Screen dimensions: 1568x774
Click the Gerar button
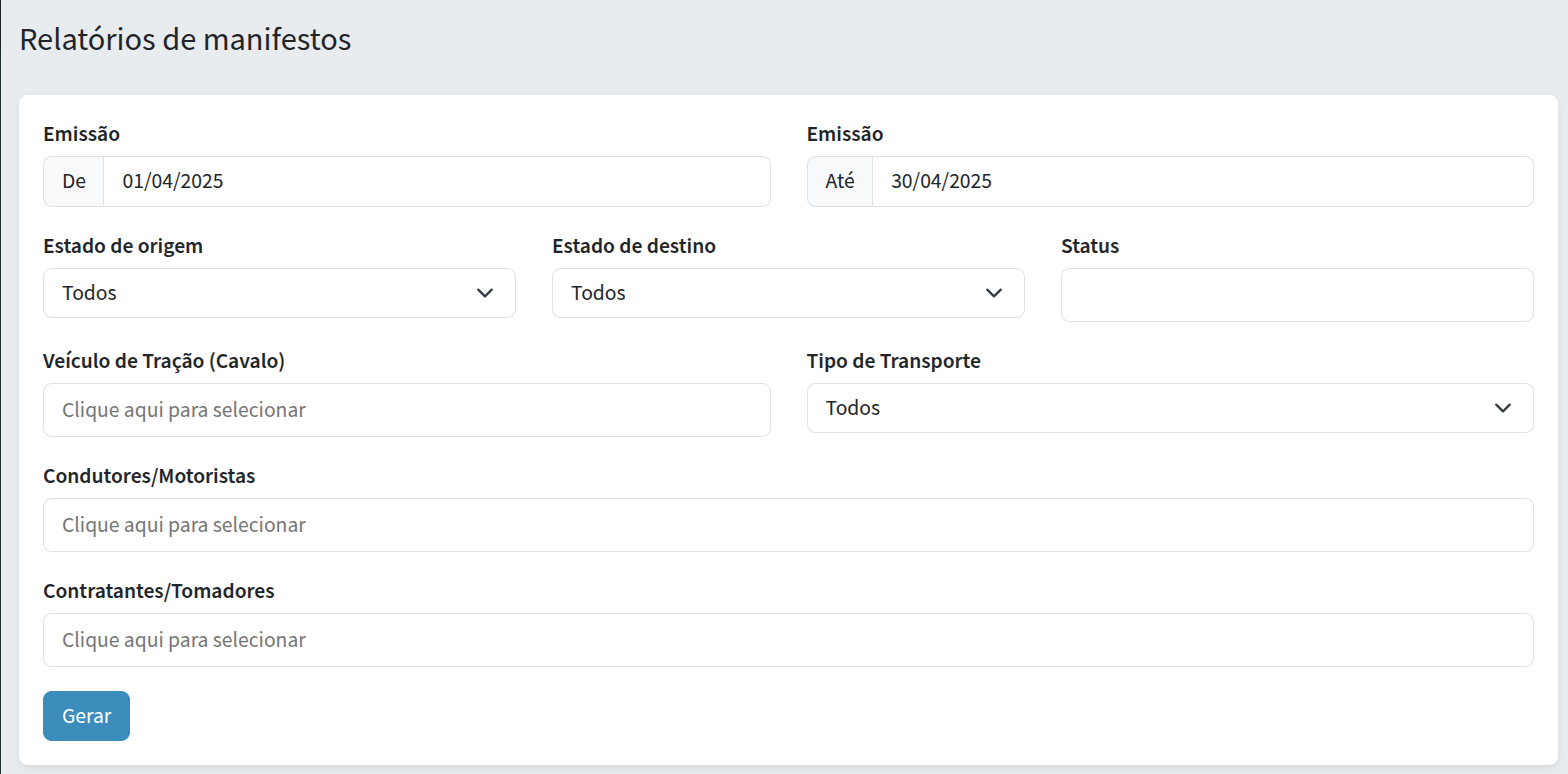tap(86, 716)
